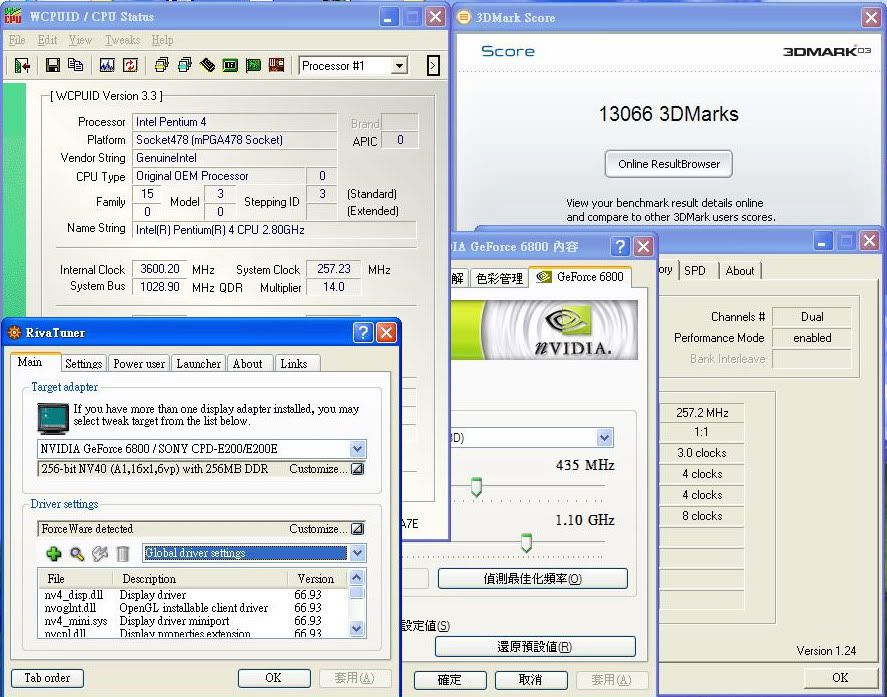887x697 pixels.
Task: Click the 確定 button
Action: (450, 679)
